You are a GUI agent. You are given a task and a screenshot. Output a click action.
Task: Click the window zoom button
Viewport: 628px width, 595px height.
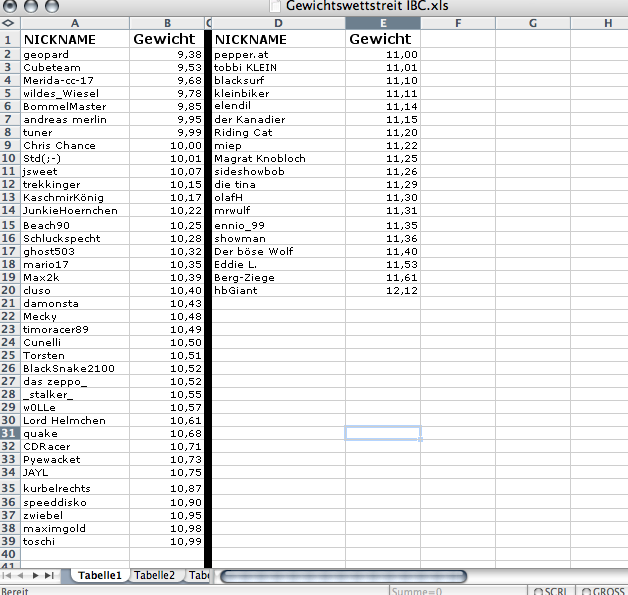click(50, 6)
